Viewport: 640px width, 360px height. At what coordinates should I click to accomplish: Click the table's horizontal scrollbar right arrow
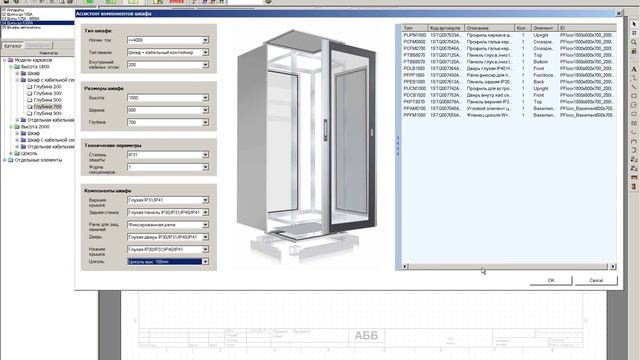pyautogui.click(x=613, y=267)
